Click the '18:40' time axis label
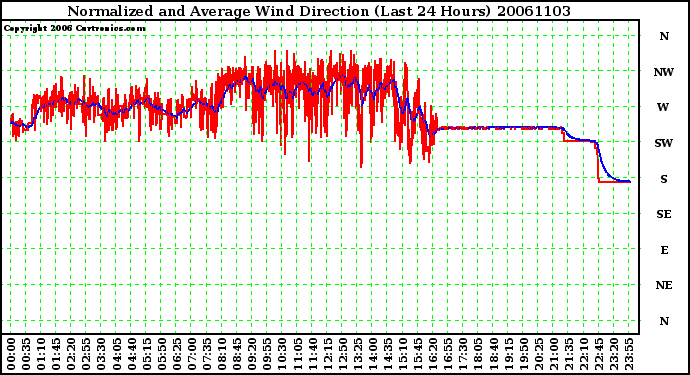The width and height of the screenshot is (690, 375). 494,354
